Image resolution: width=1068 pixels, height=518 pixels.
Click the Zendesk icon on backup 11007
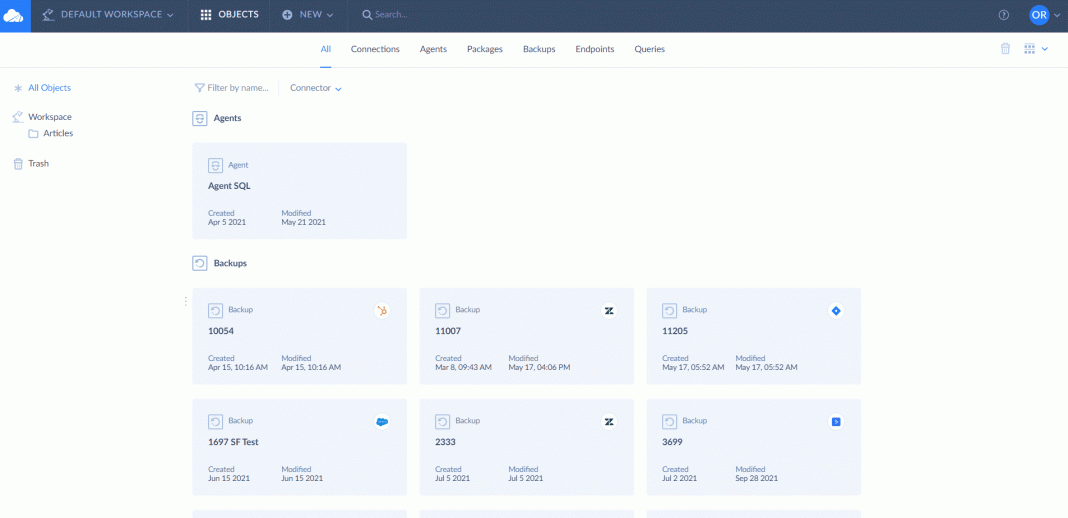pyautogui.click(x=609, y=311)
